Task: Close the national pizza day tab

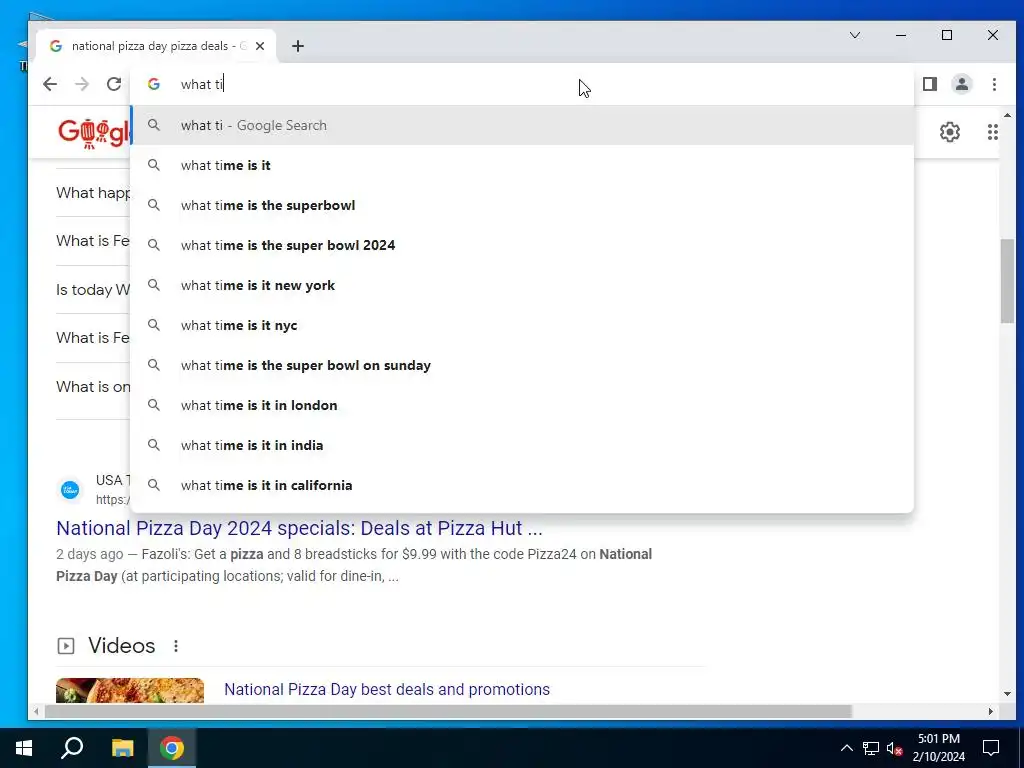Action: 260,46
